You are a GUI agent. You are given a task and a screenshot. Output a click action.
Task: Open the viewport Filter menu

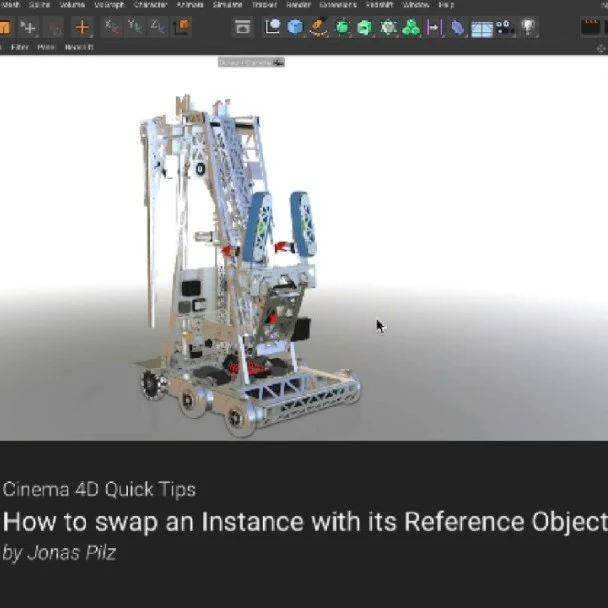20,47
